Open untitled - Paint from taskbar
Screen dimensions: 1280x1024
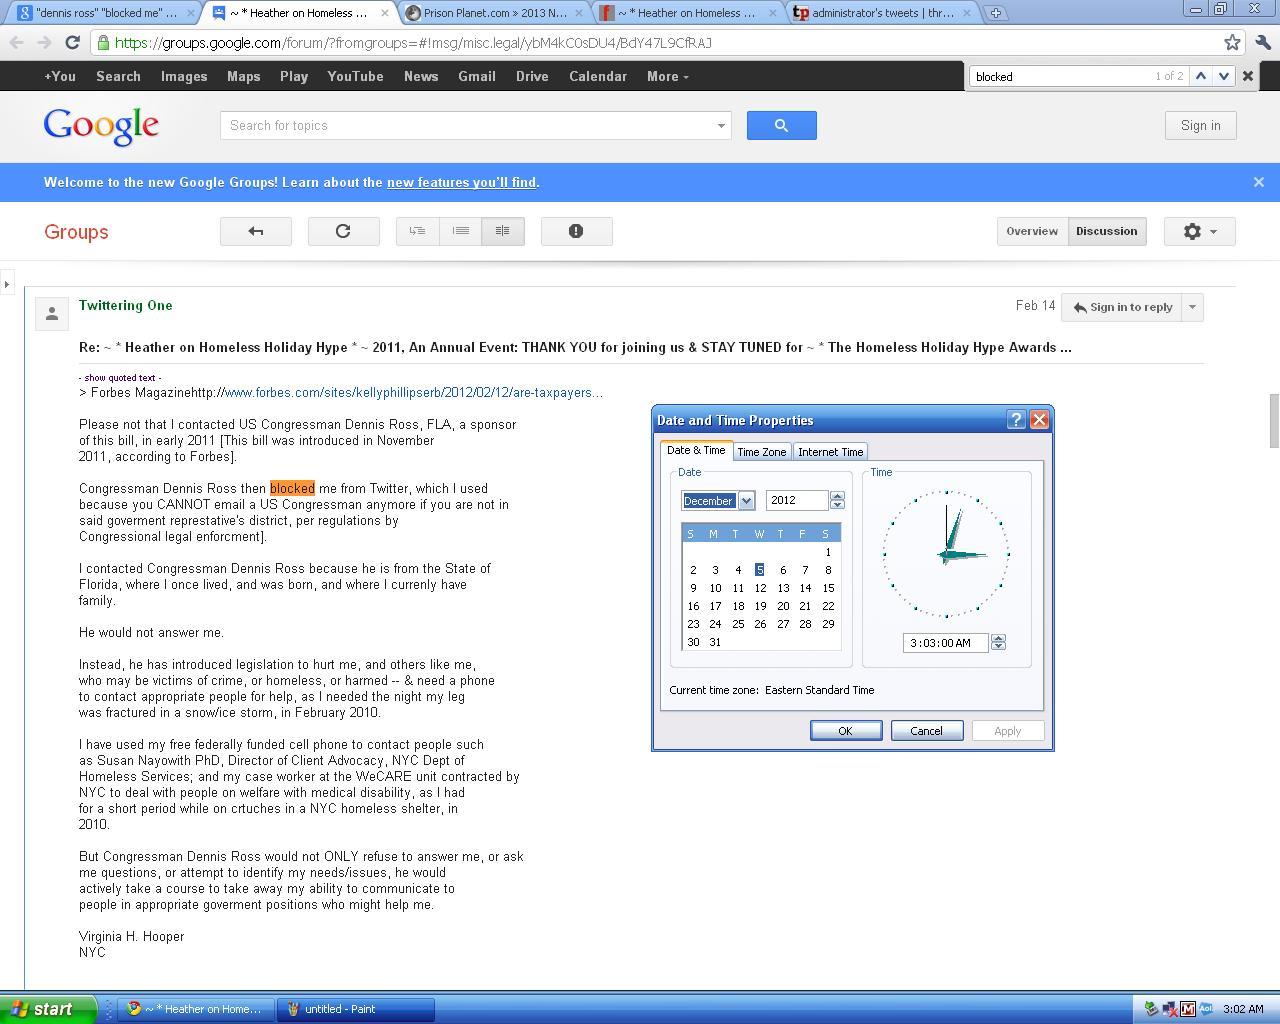[x=356, y=1009]
